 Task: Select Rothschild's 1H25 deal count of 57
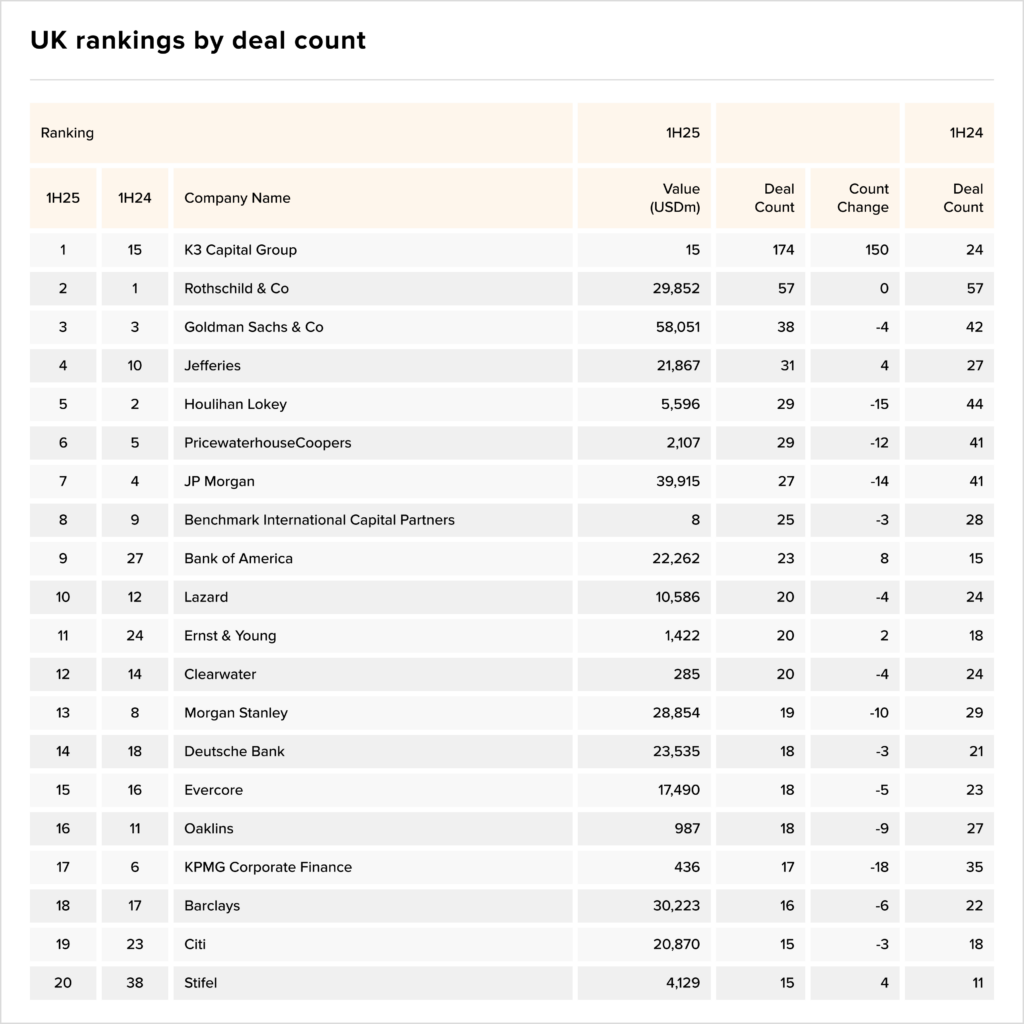786,289
